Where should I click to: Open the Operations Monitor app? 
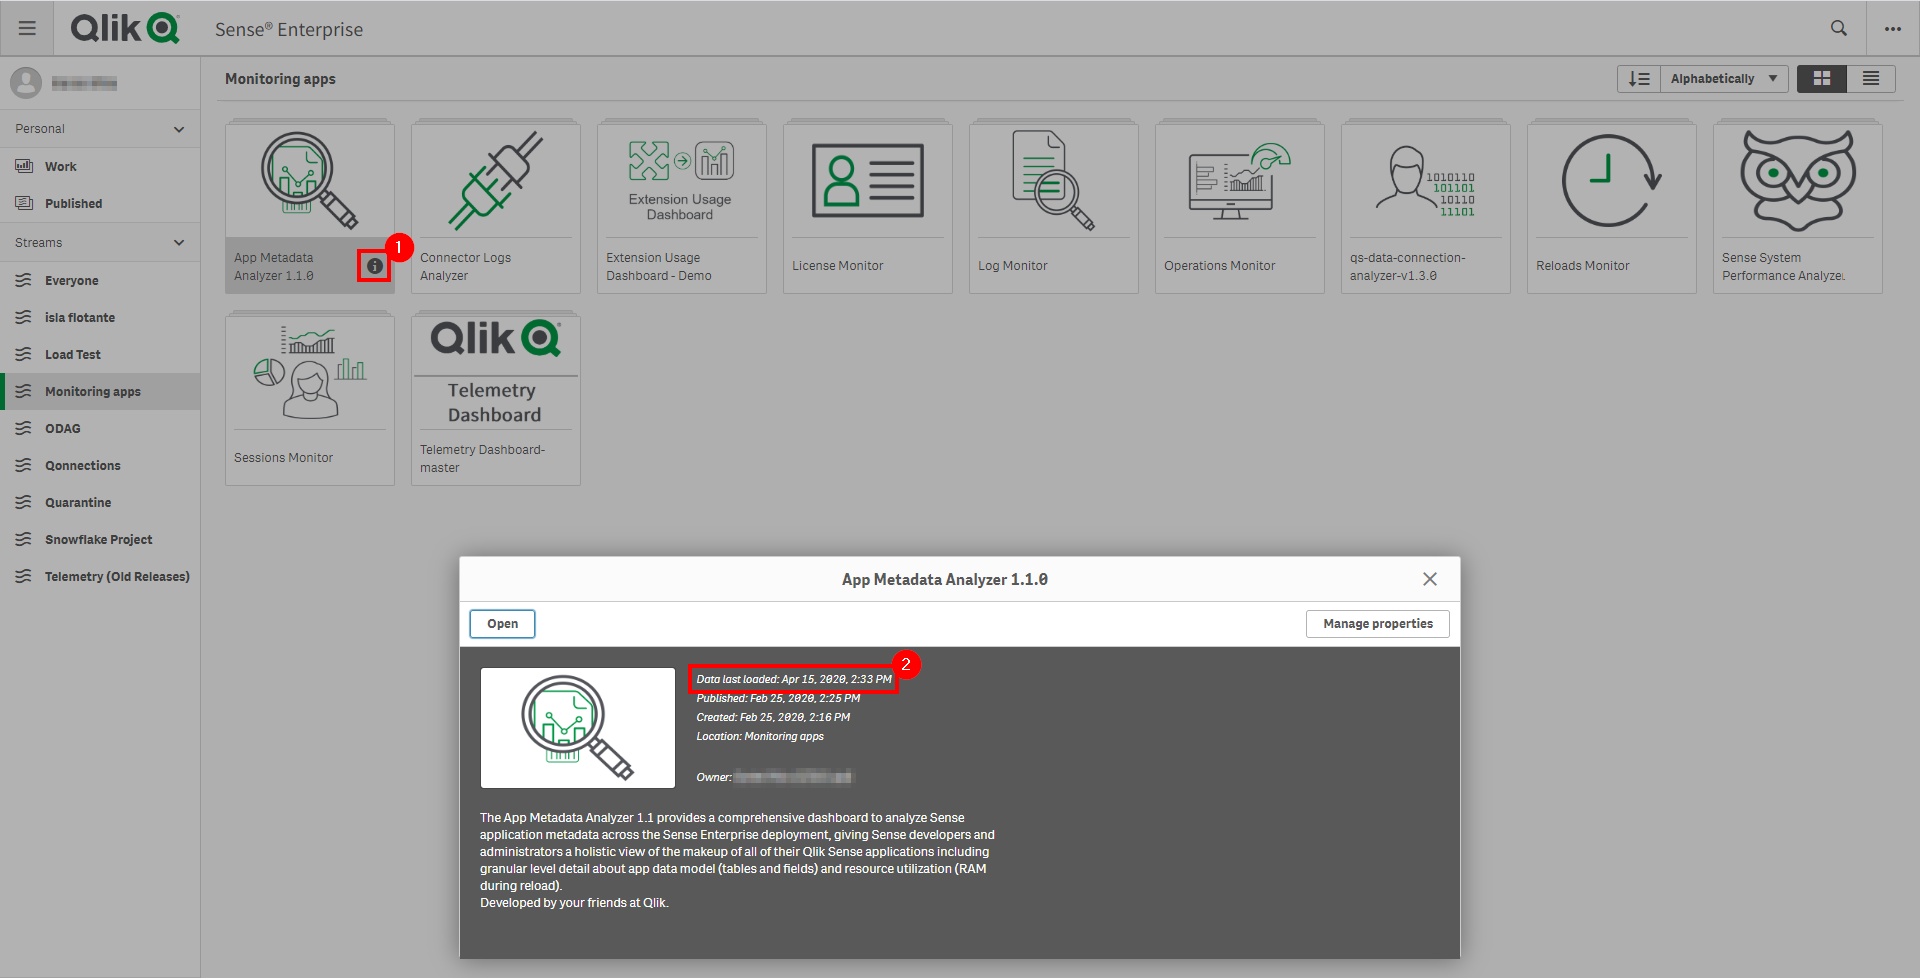[x=1240, y=207]
